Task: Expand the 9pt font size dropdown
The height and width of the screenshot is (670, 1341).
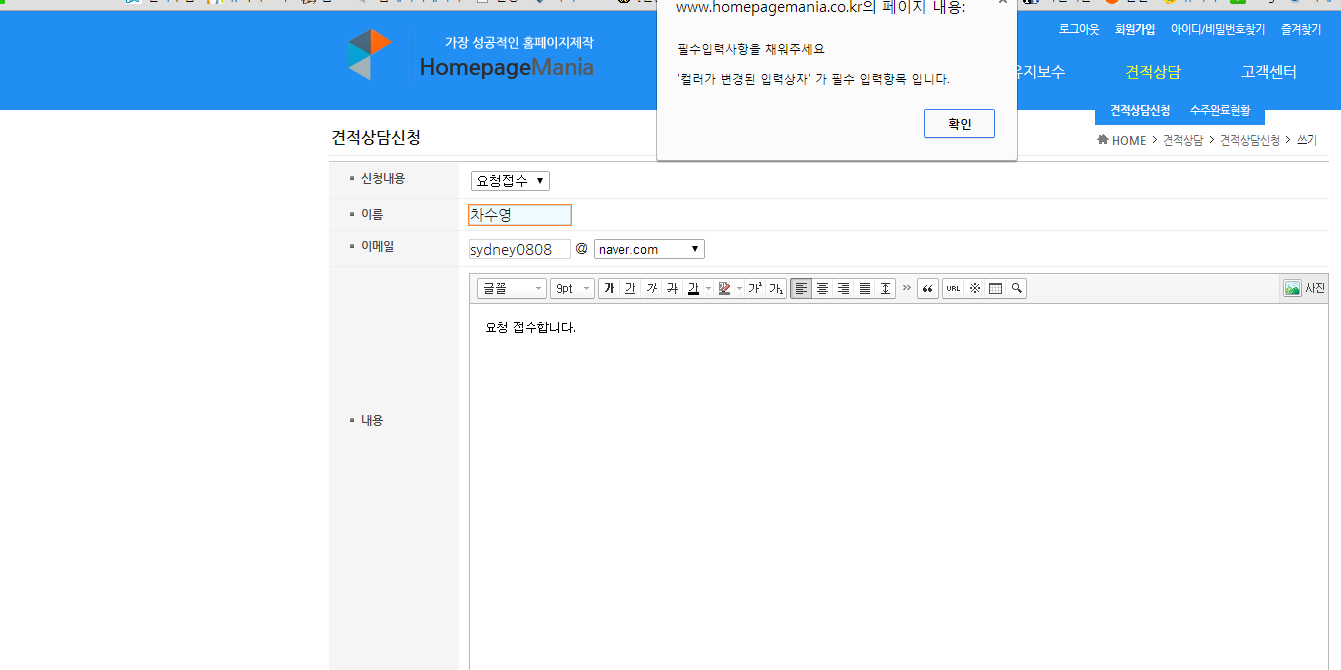Action: coord(572,289)
